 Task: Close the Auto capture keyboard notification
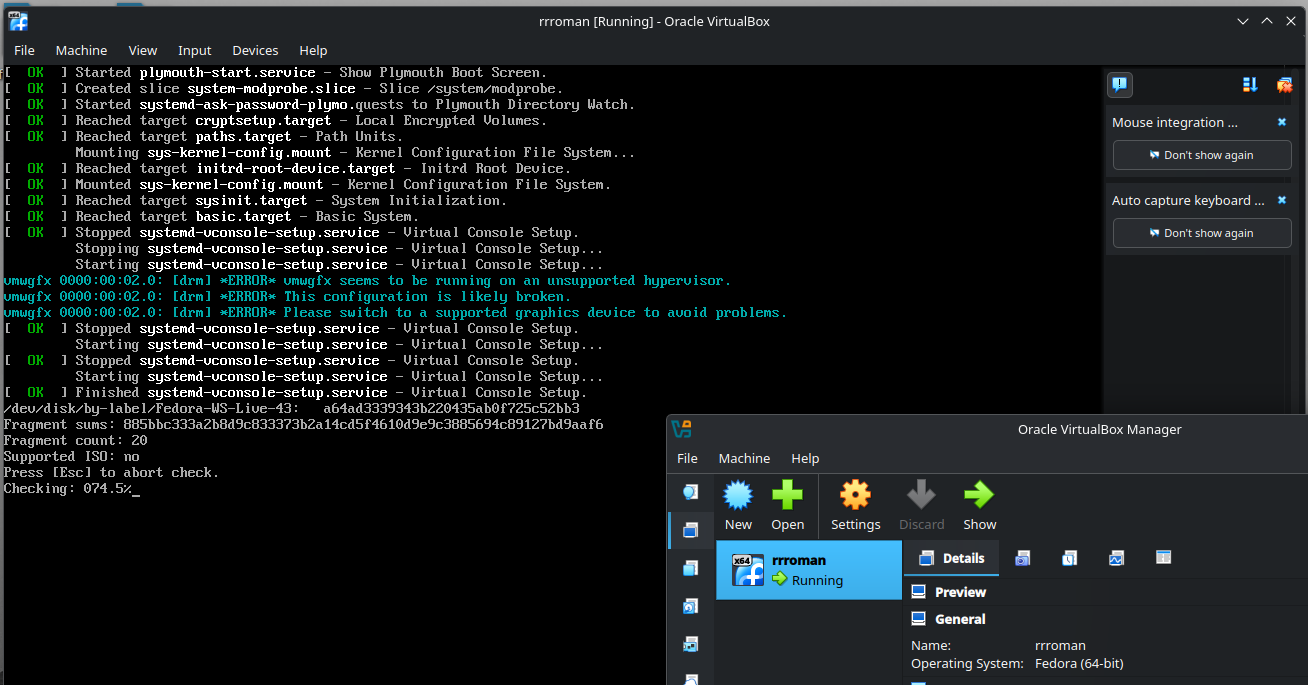[x=1282, y=200]
